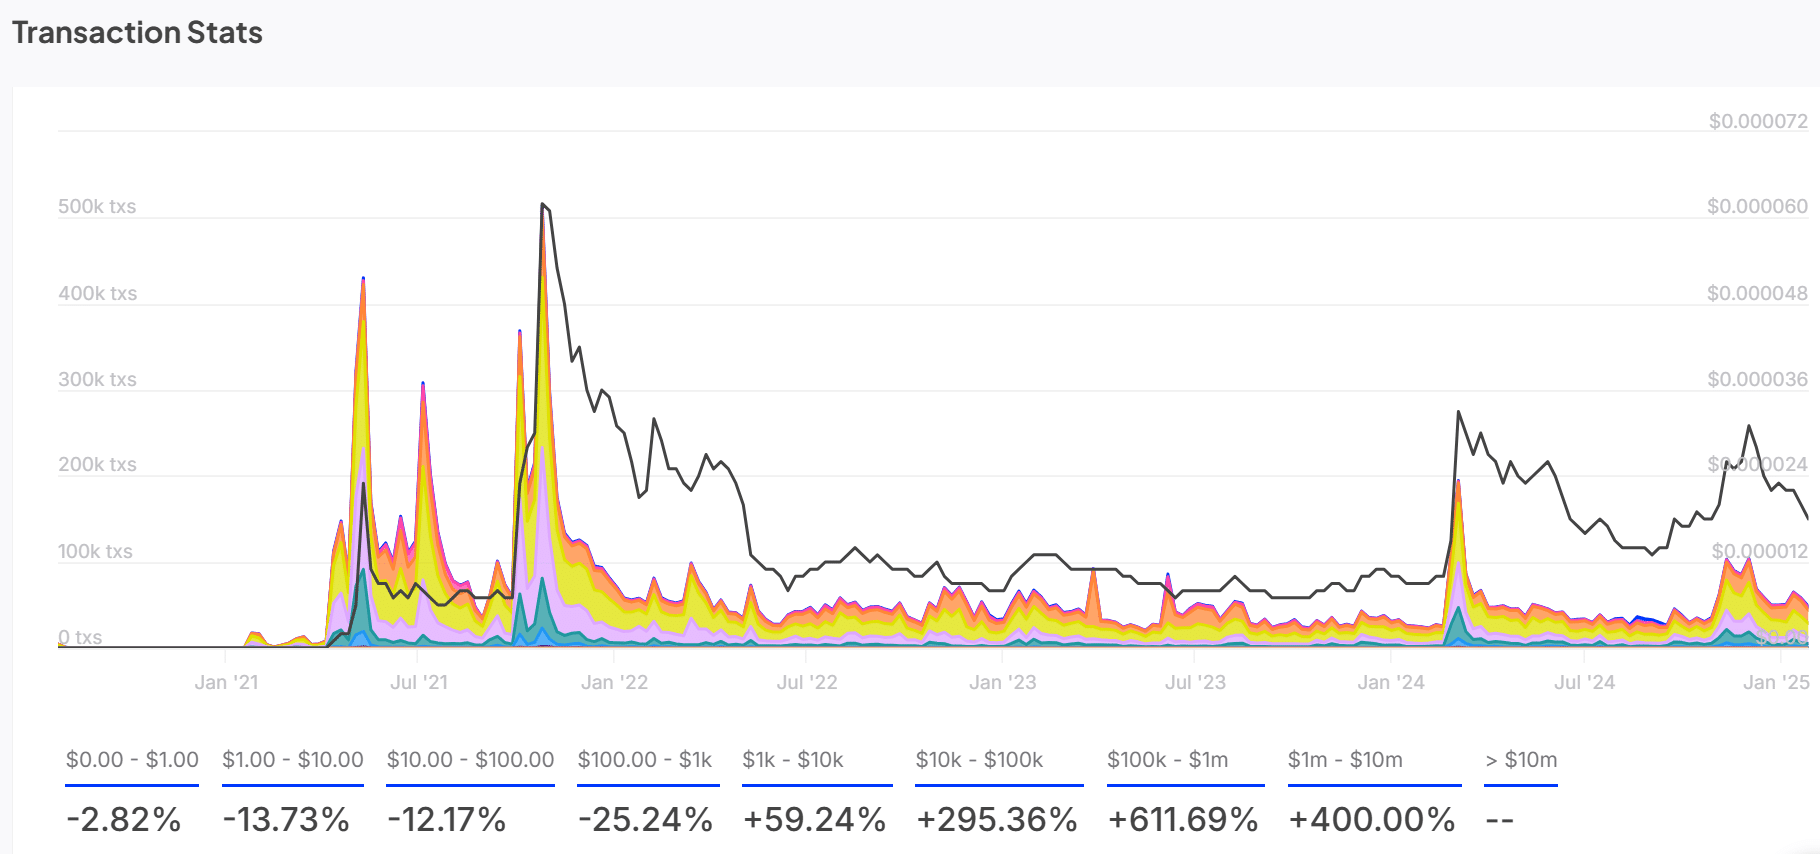Image resolution: width=1820 pixels, height=854 pixels.
Task: Toggle the > $10m transaction range
Action: [1521, 760]
